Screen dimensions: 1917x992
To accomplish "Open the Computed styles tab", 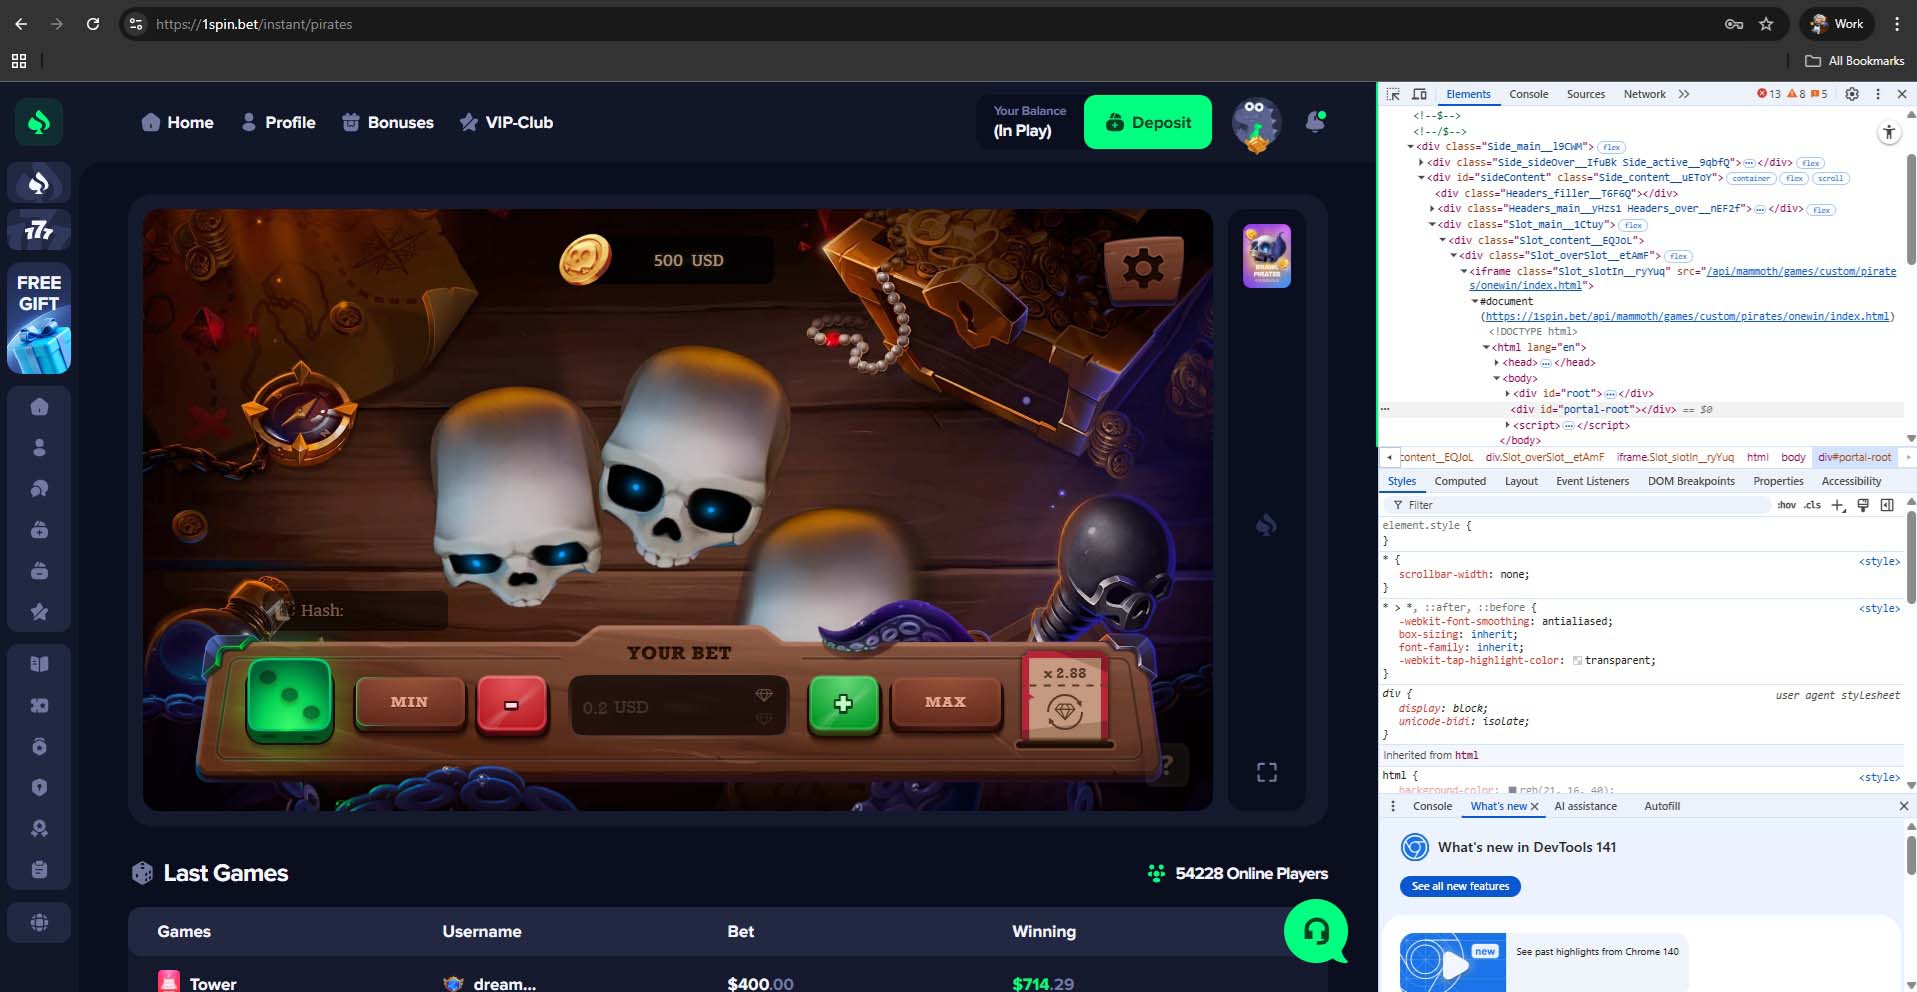I will (x=1460, y=481).
